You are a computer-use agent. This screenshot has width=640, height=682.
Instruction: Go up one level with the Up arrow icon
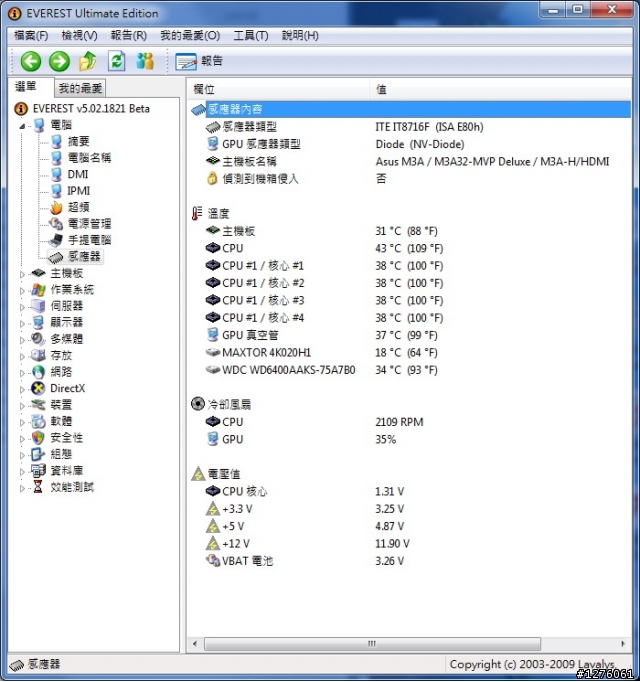pos(87,61)
